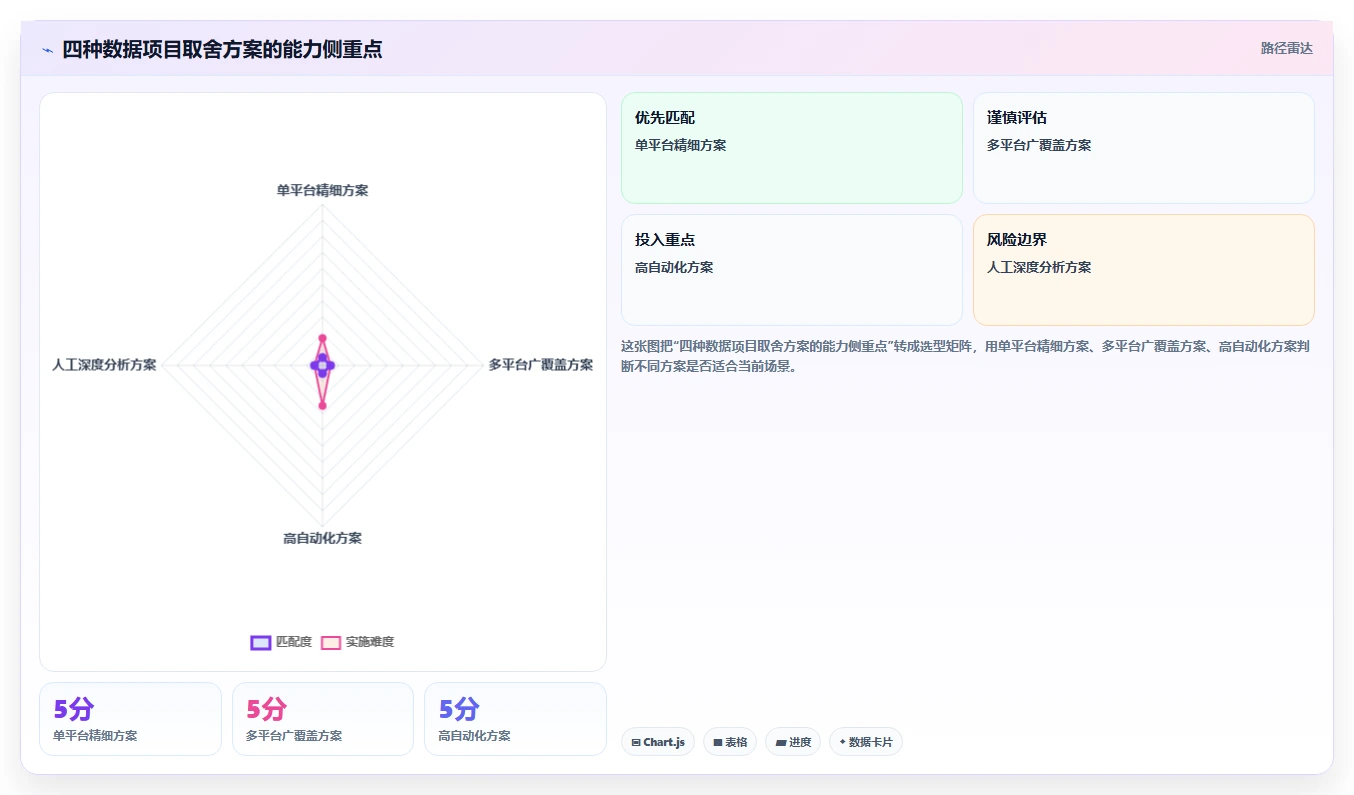Screen dimensions: 1354x795
Task: Click the description paragraph starting 这张图把
Action: click(967, 356)
